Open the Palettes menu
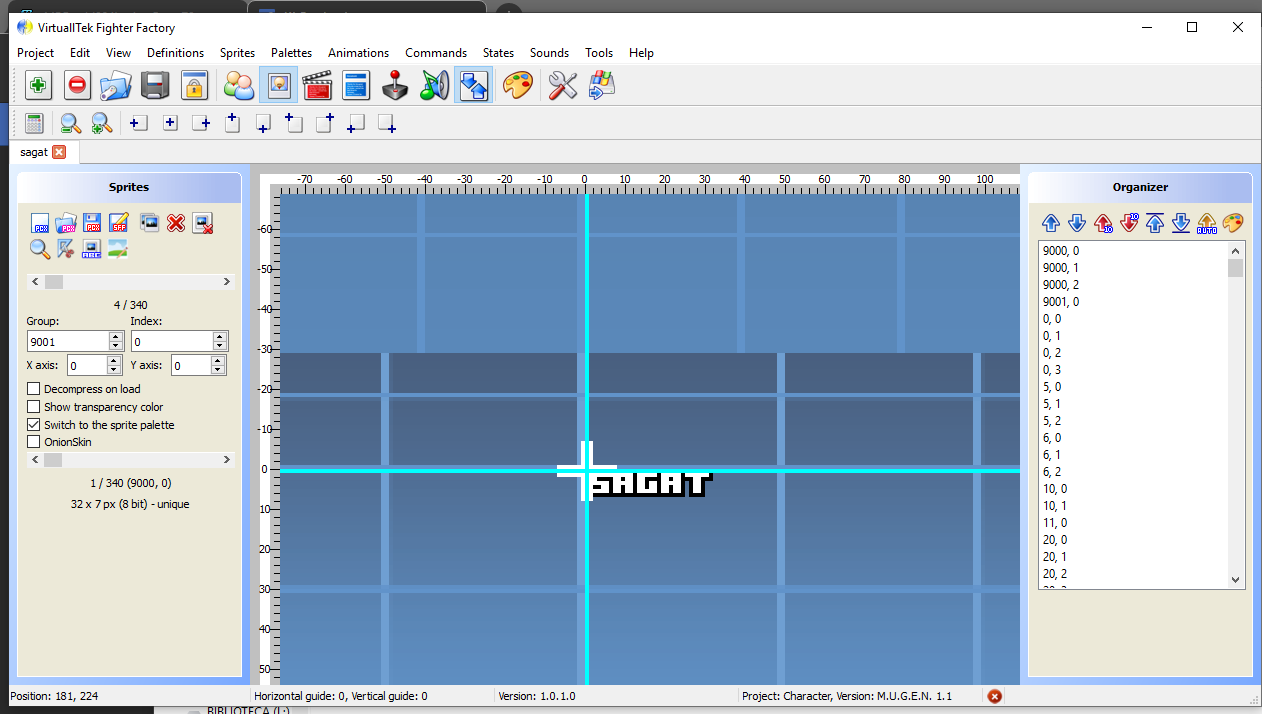This screenshot has height=714, width=1262. tap(291, 53)
